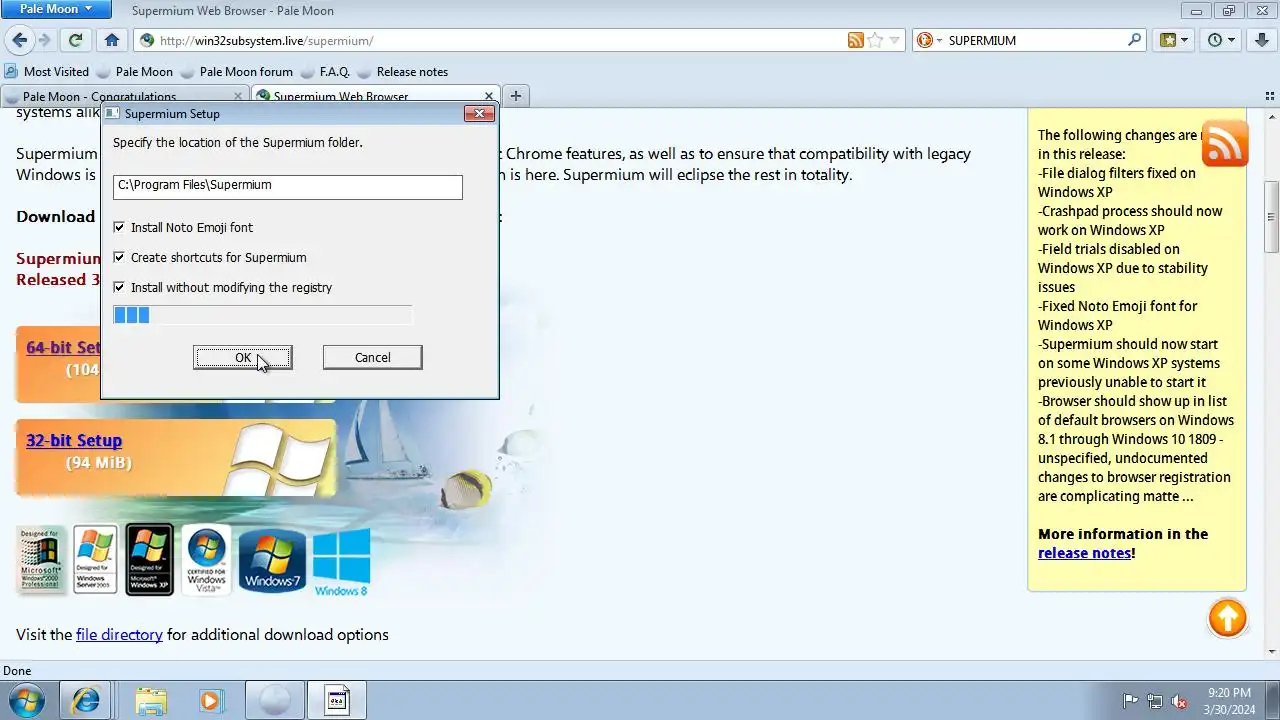
Task: Open the F.A.Q. bookmark
Action: 325,72
